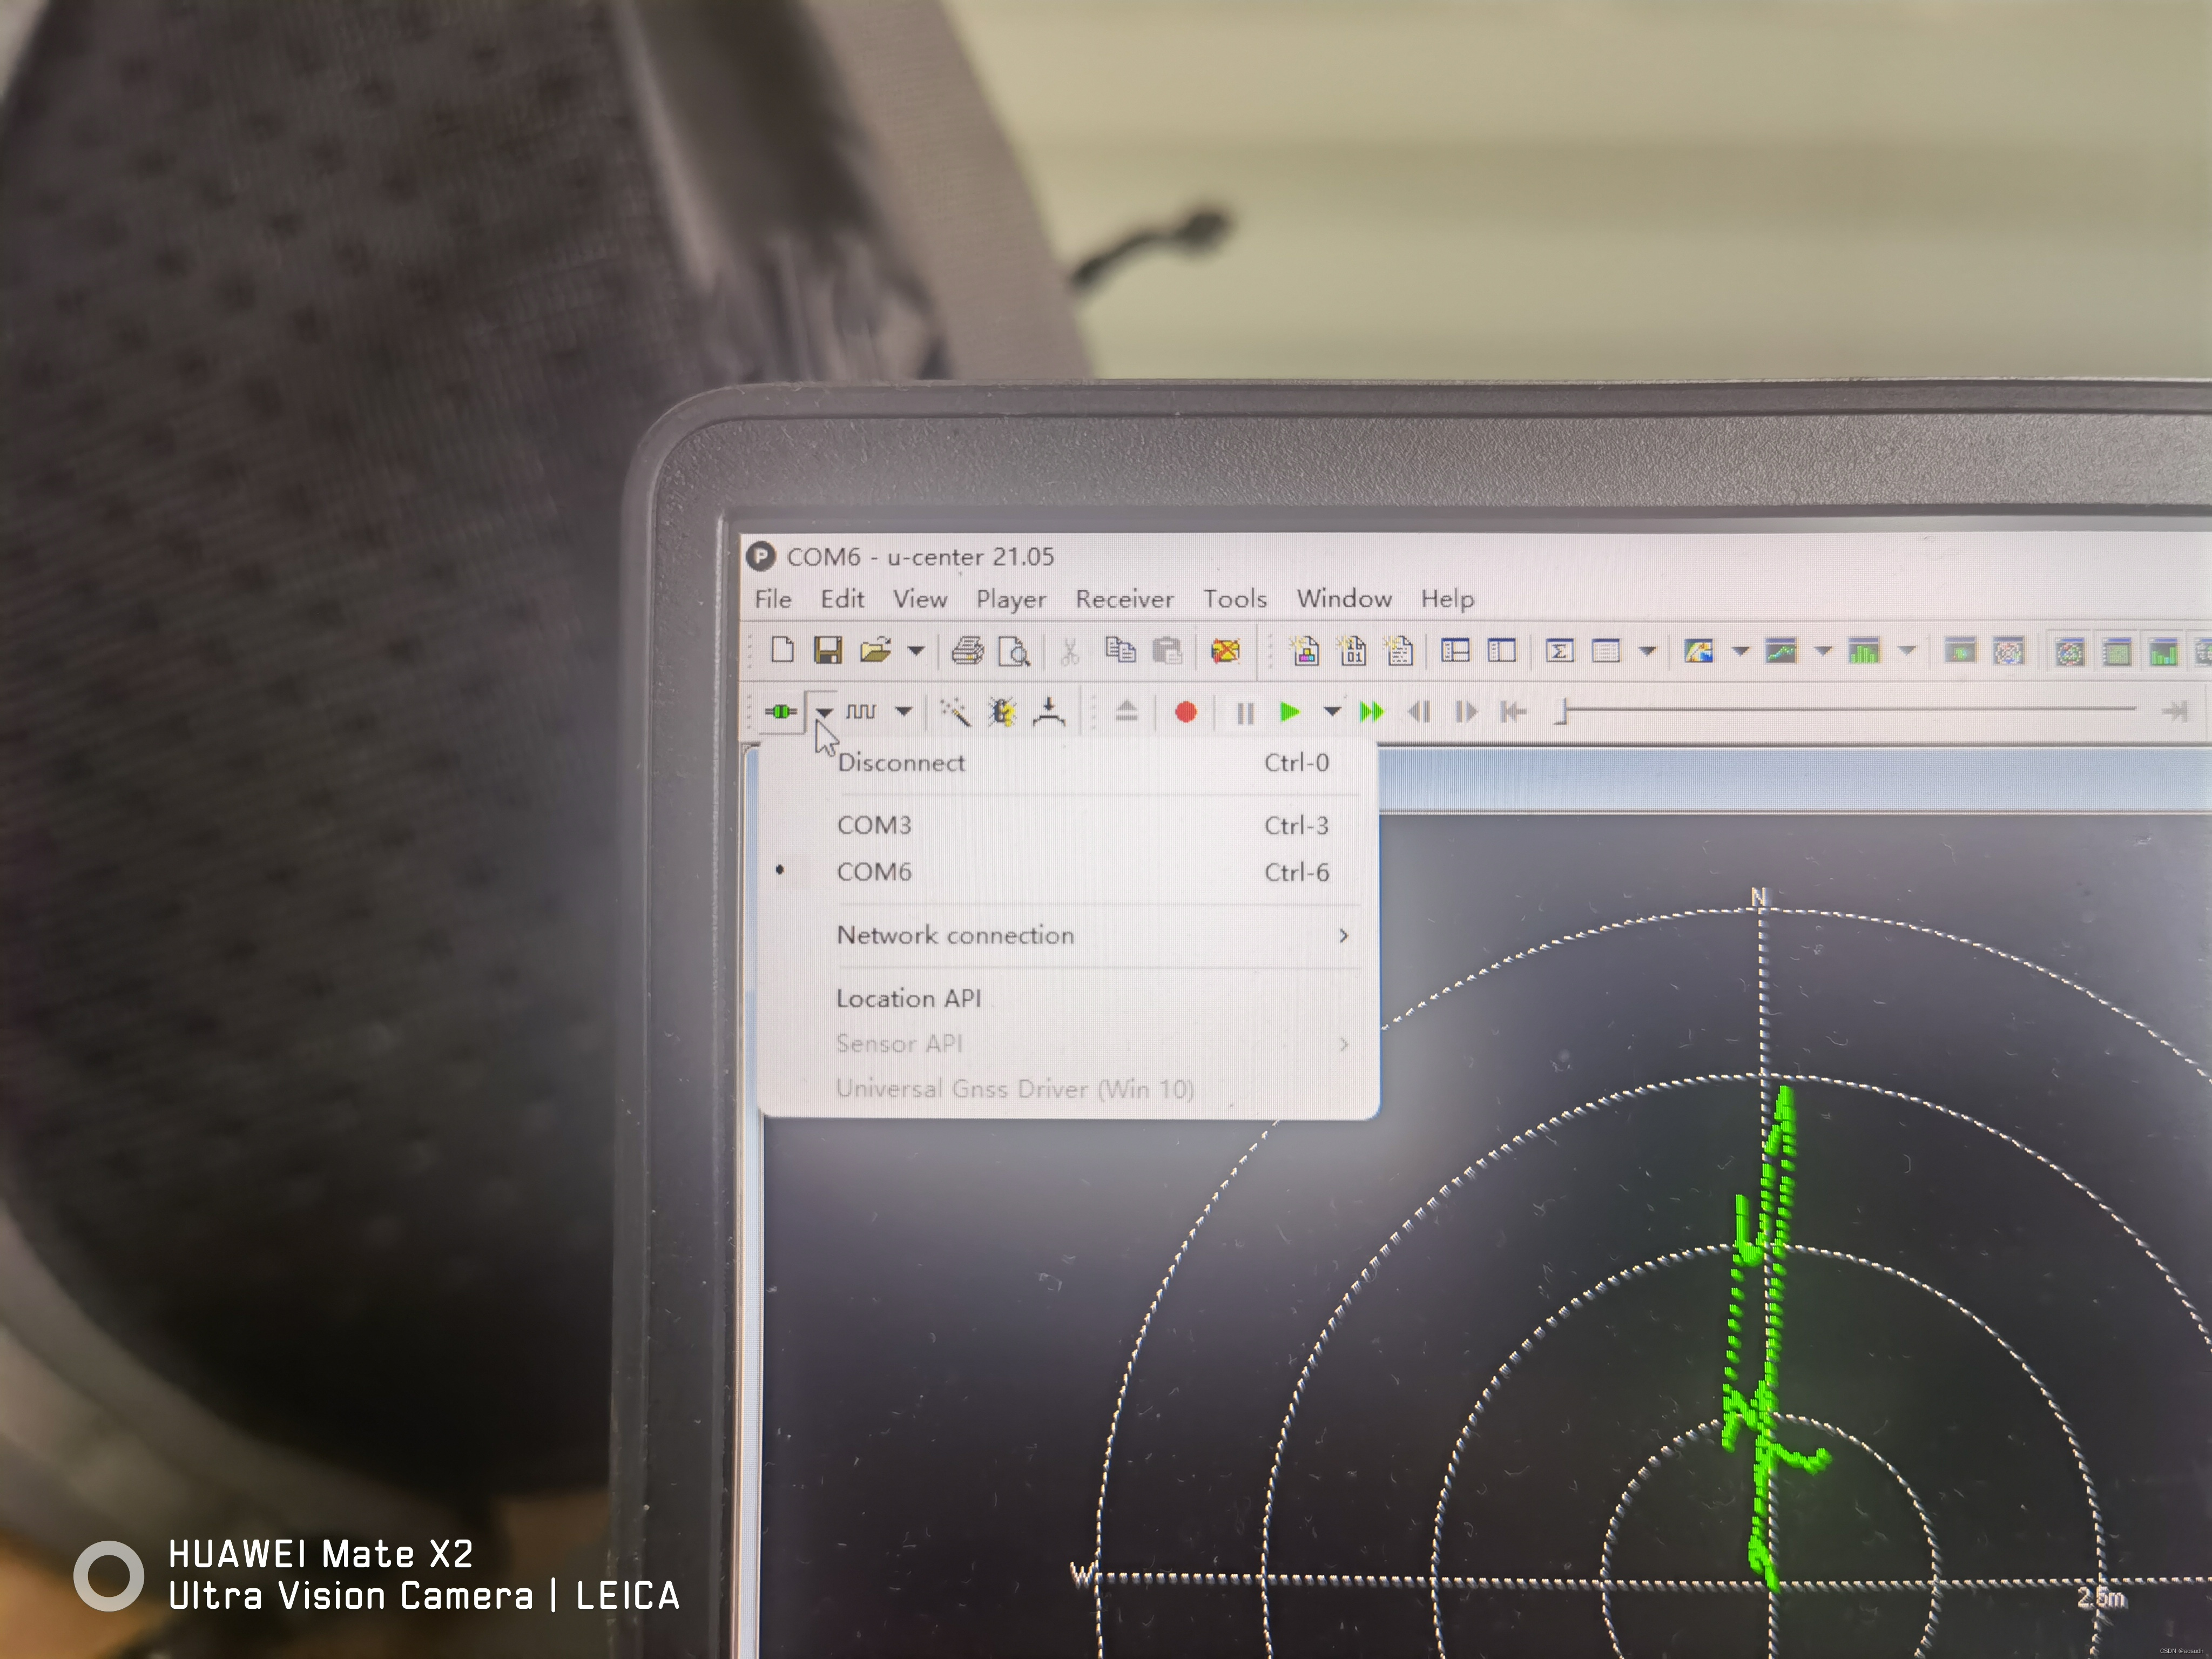Click the Debug messages bug icon

(x=1002, y=711)
